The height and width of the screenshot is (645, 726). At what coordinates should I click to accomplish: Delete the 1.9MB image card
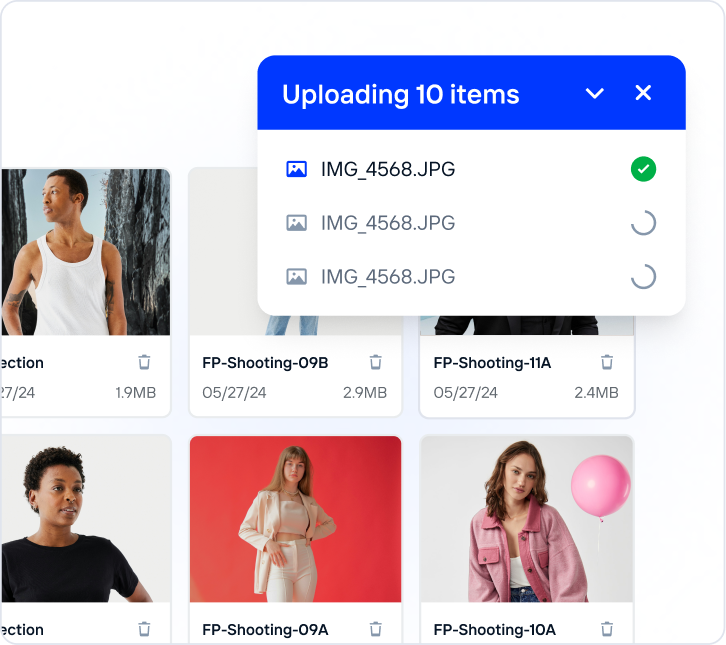point(144,362)
